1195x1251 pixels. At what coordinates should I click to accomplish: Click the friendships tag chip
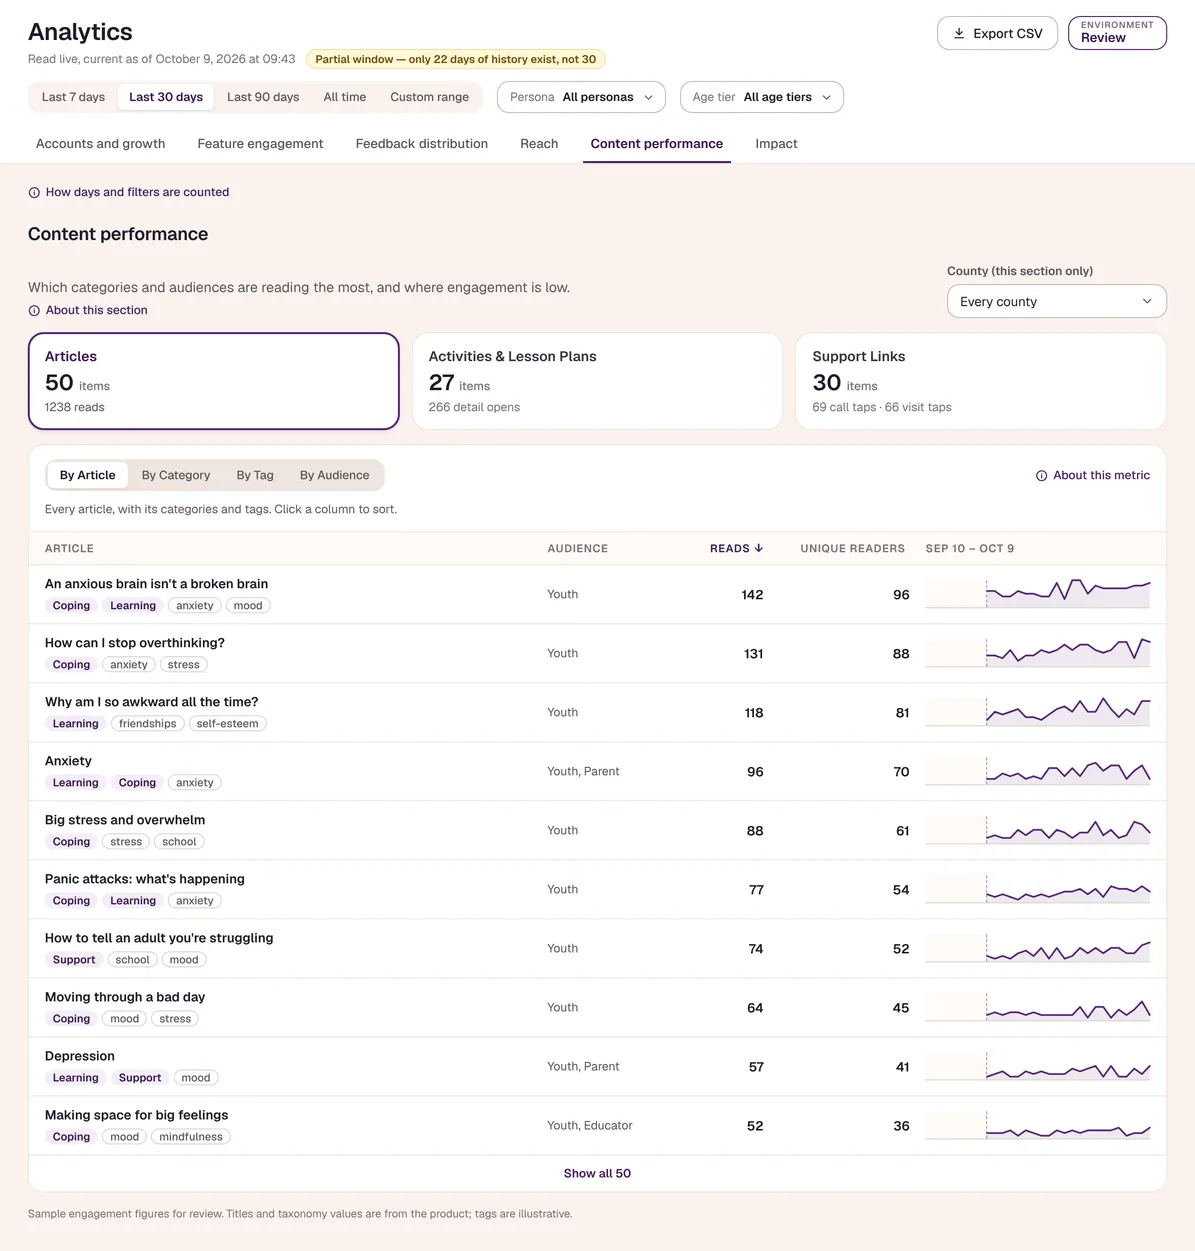147,724
